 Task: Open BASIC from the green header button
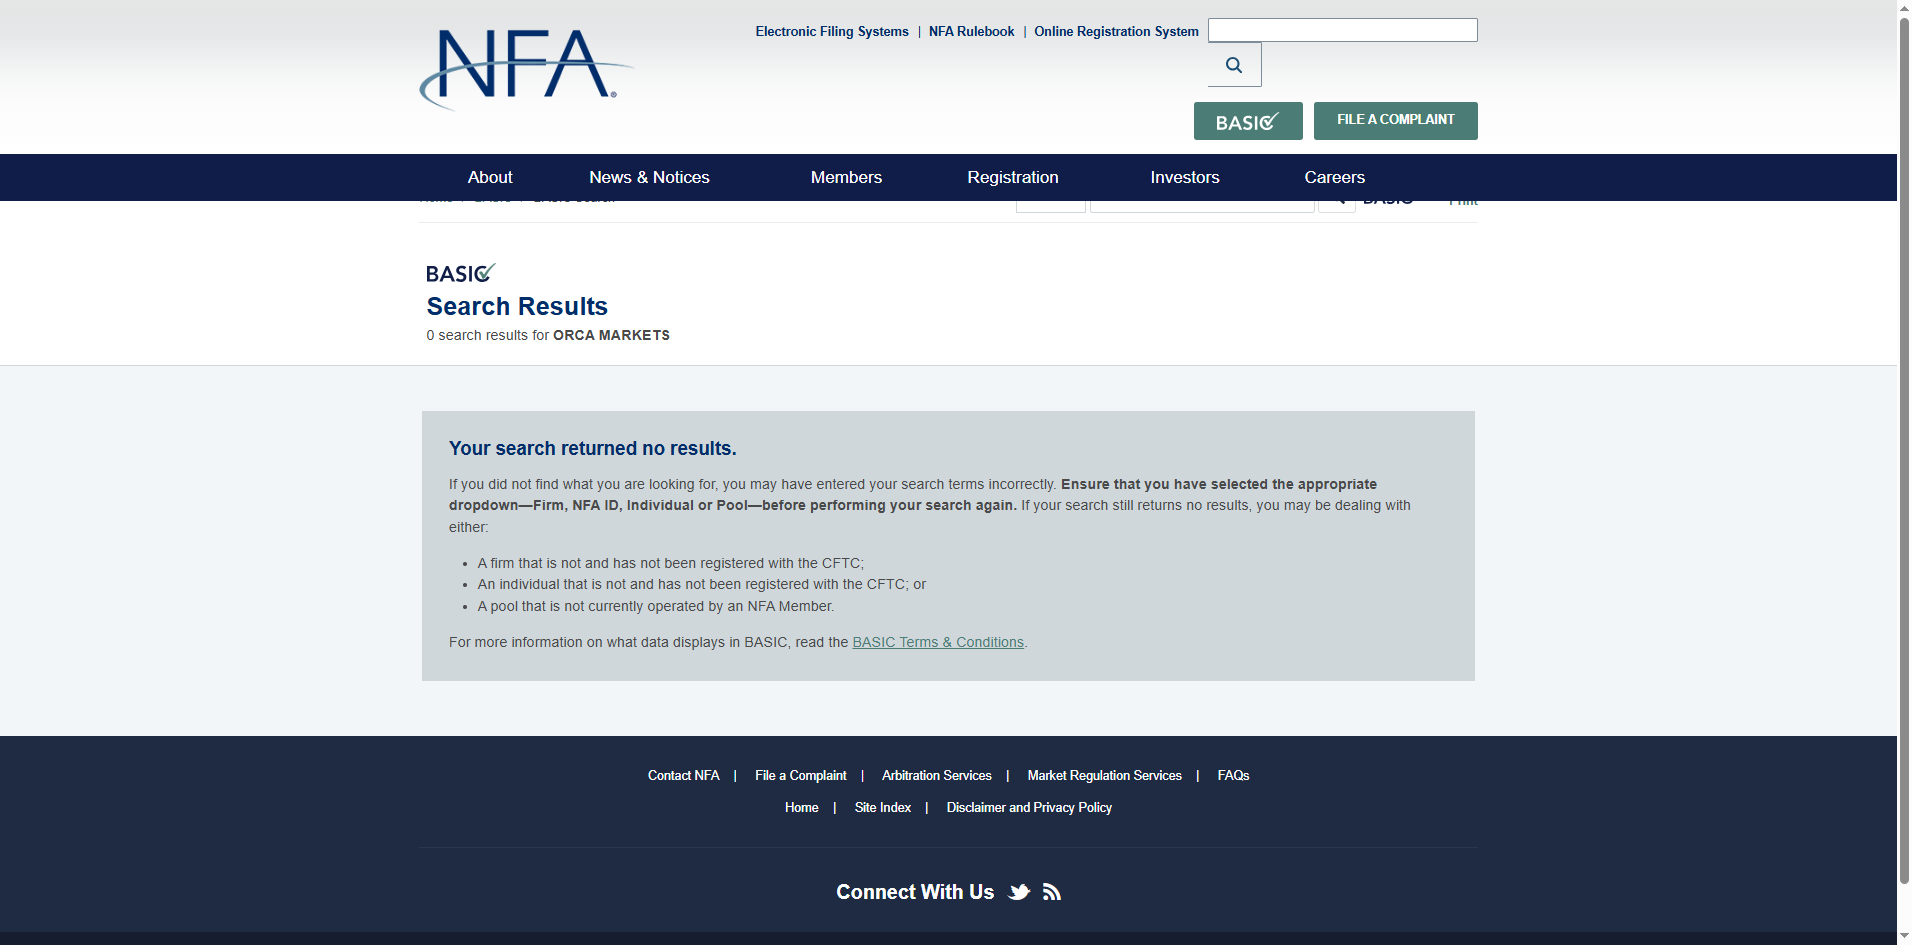point(1248,121)
